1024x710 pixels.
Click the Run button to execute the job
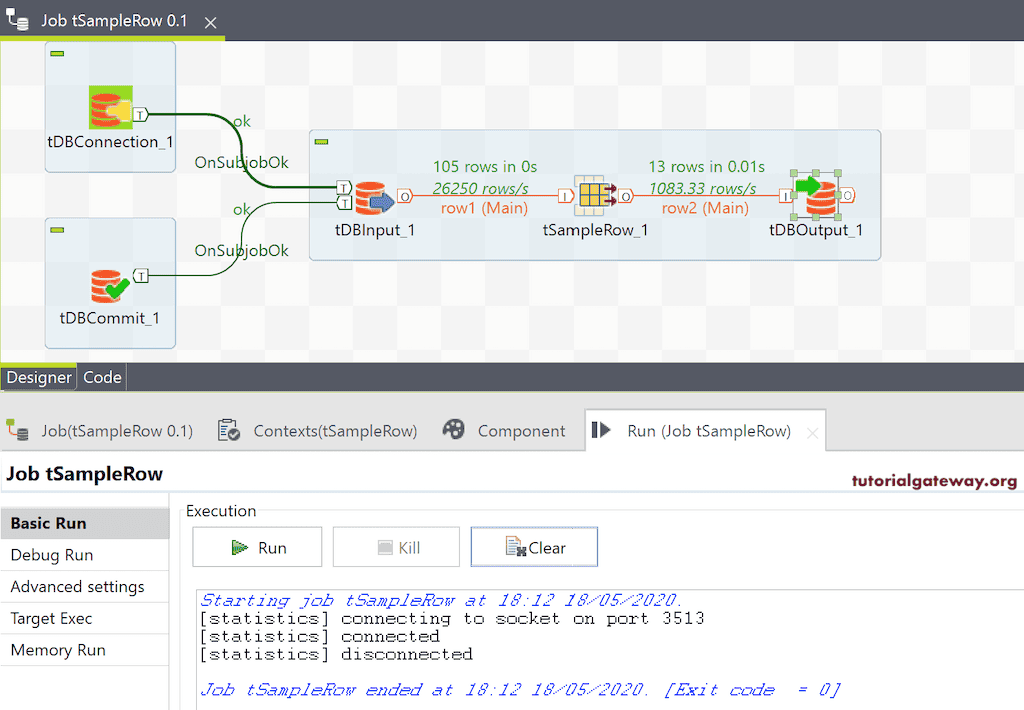click(x=257, y=546)
